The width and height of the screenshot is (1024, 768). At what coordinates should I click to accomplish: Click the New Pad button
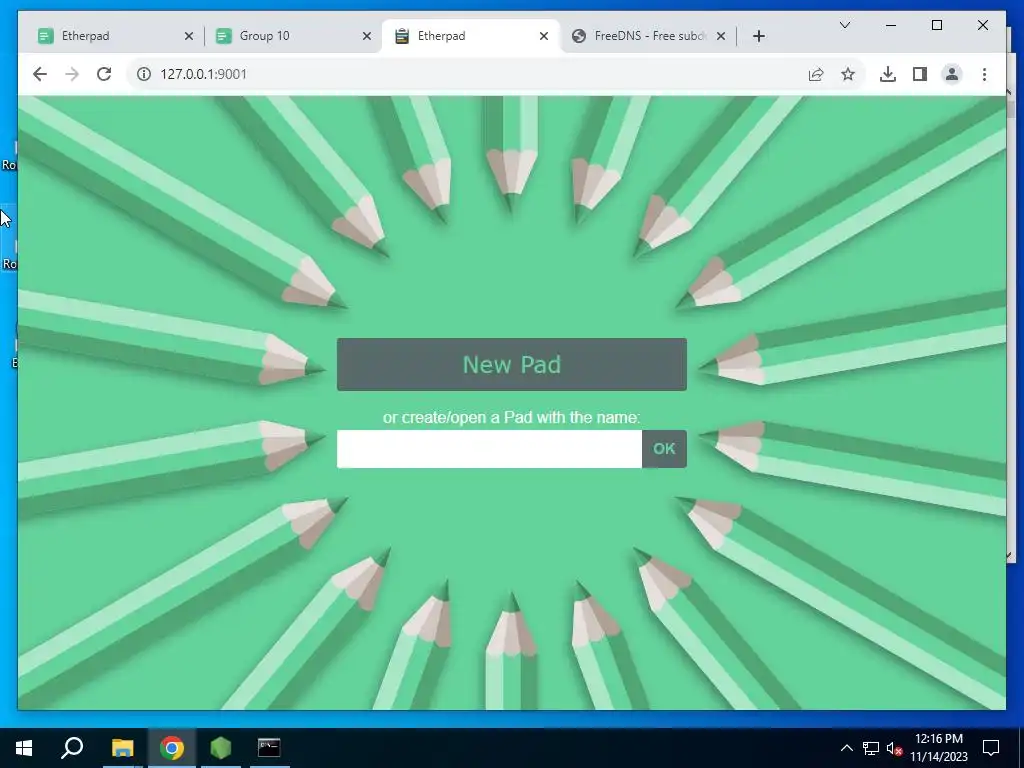[511, 364]
